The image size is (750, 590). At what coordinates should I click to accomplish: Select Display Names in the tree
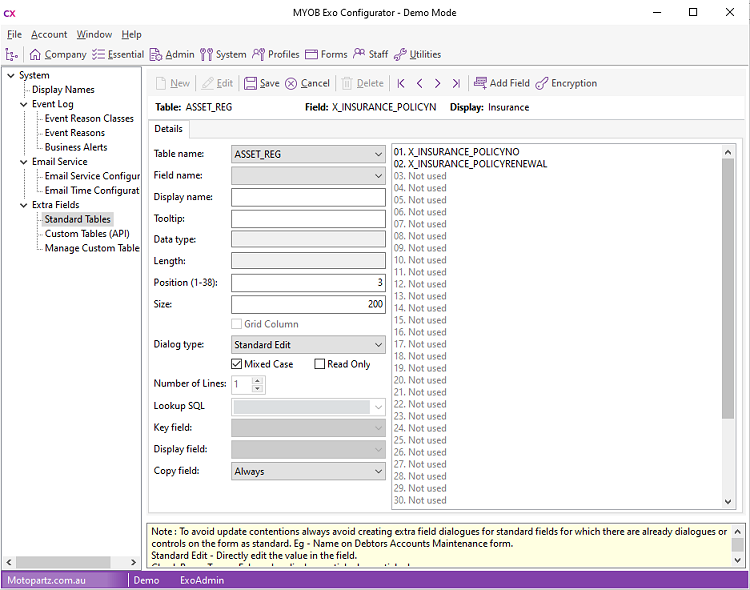[x=63, y=89]
